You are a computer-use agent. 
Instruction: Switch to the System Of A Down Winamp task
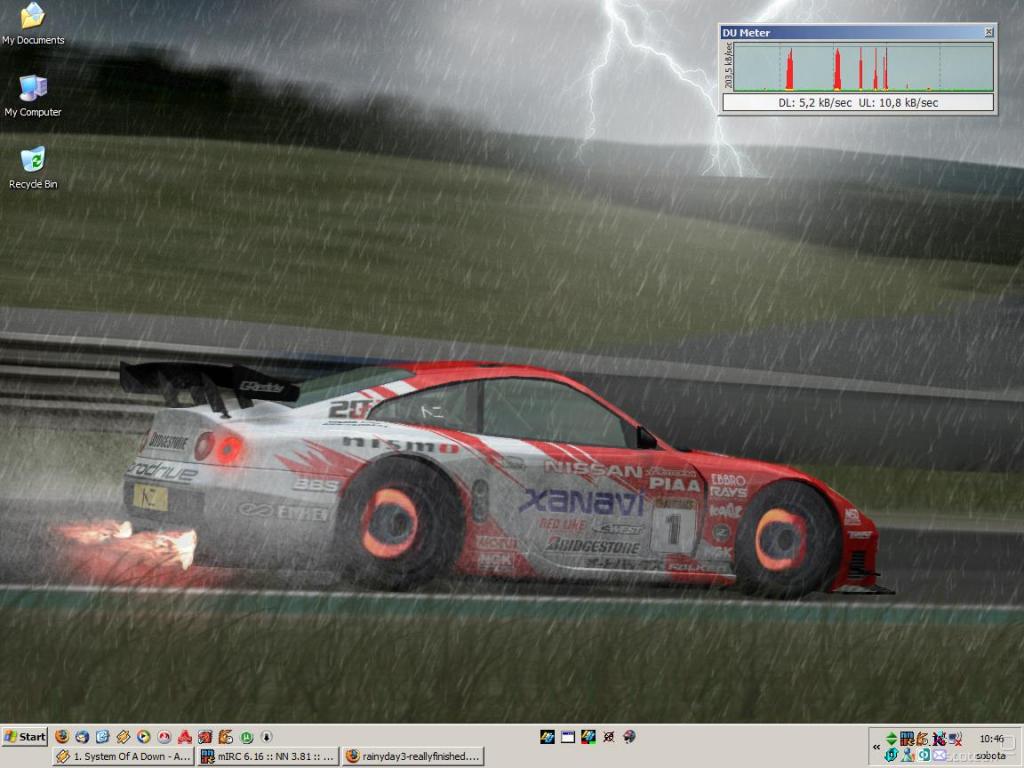pos(123,756)
